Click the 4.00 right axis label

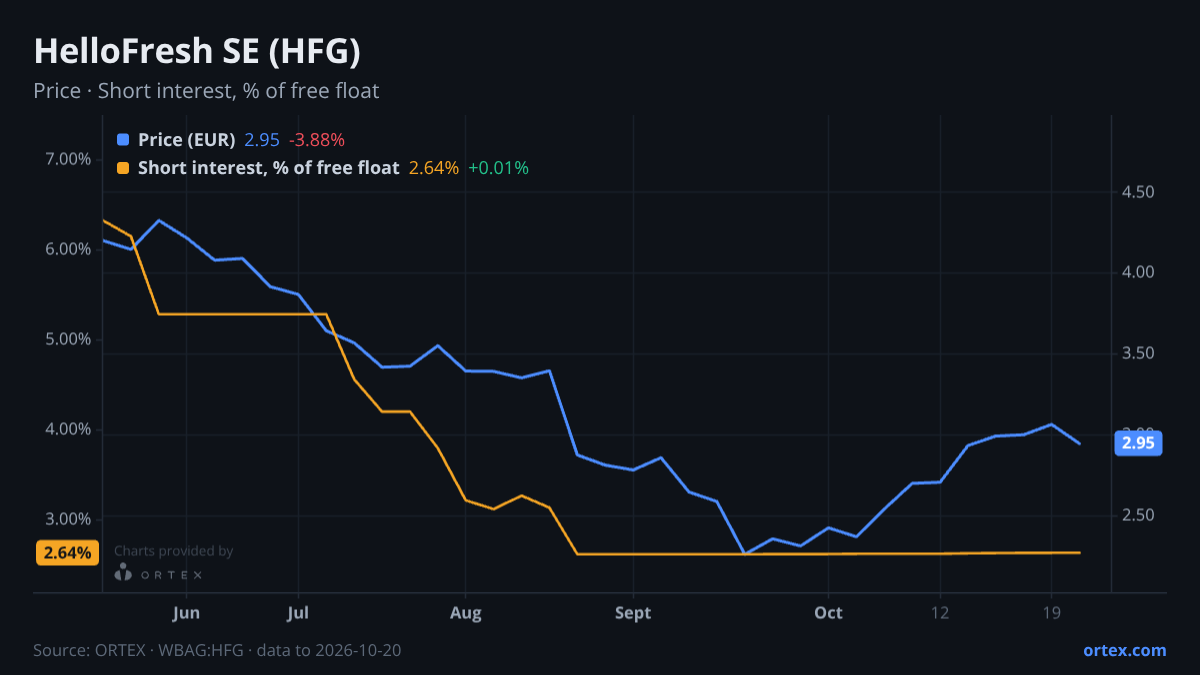click(x=1138, y=272)
